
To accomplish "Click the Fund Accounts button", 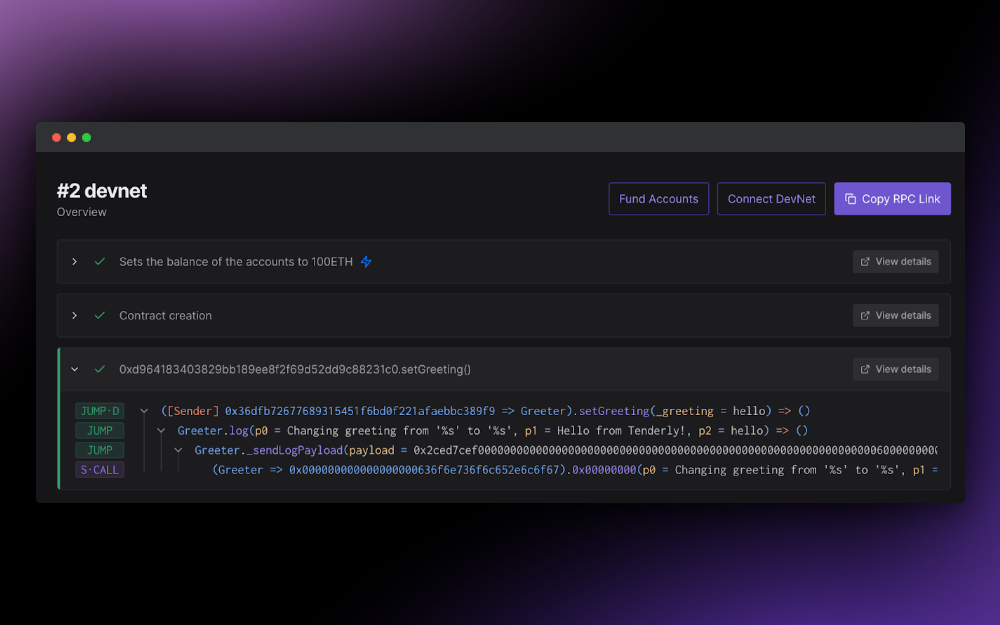I will pos(658,198).
